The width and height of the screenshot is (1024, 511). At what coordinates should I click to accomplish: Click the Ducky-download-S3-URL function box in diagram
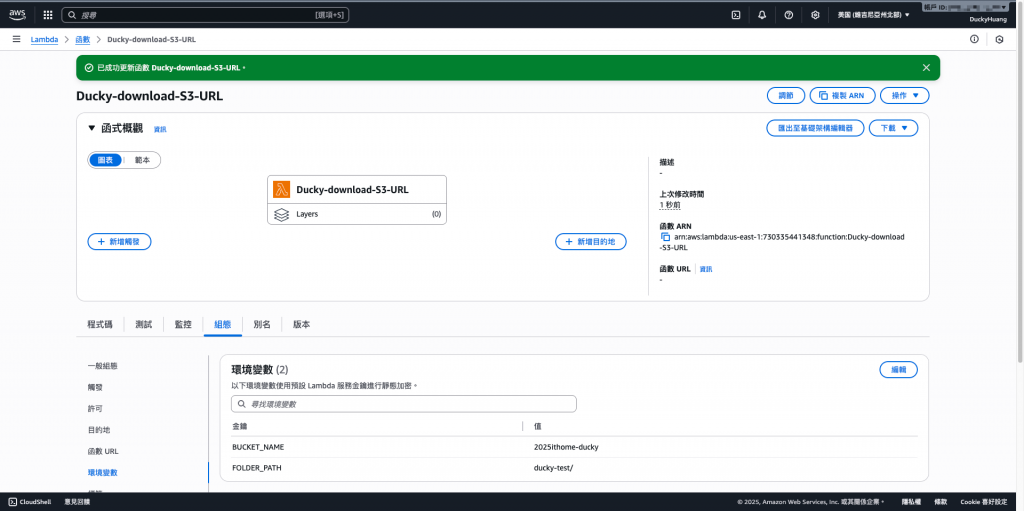coord(357,200)
